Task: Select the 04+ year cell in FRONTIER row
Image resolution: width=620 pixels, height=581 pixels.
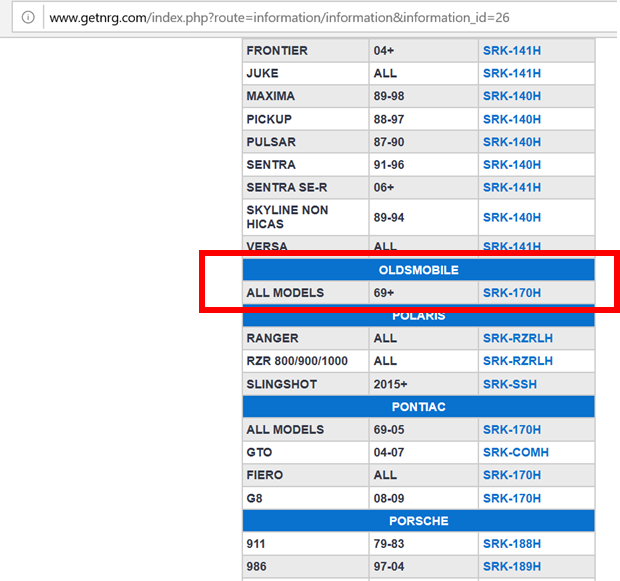Action: [423, 51]
